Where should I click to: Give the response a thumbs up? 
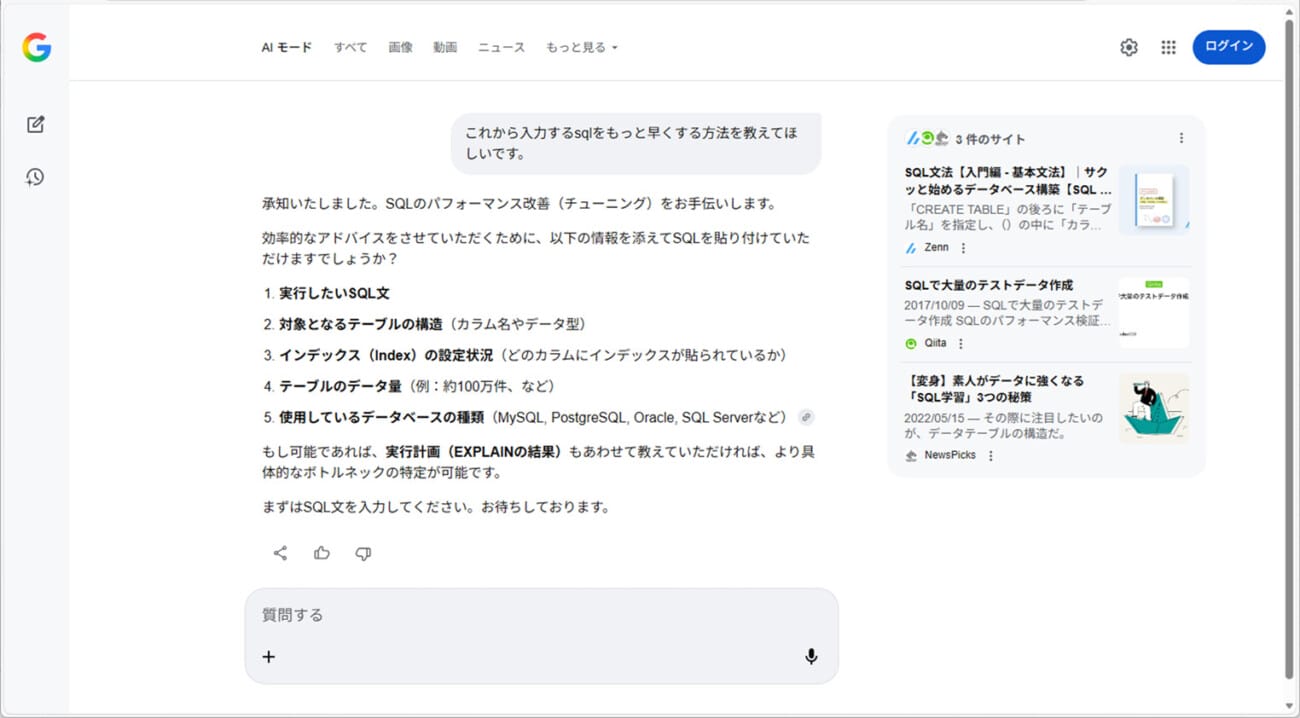coord(322,553)
